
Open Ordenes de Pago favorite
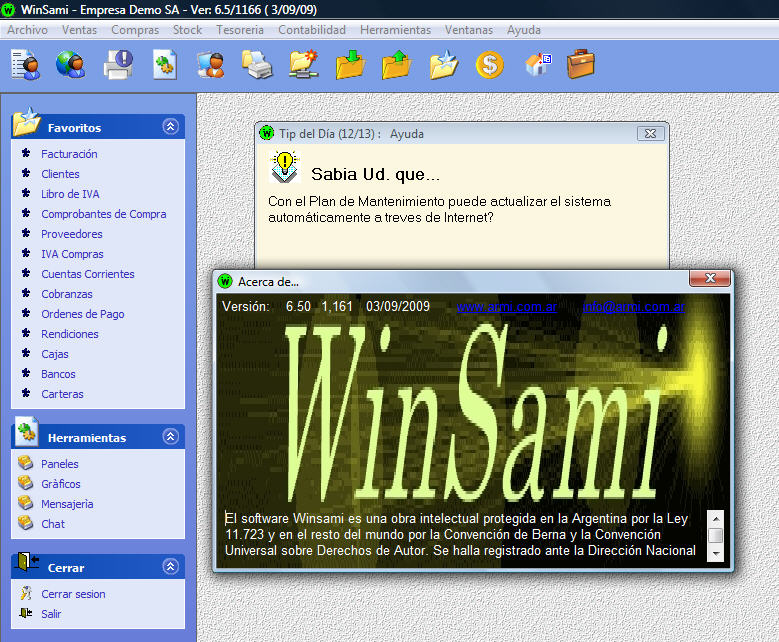coord(82,314)
